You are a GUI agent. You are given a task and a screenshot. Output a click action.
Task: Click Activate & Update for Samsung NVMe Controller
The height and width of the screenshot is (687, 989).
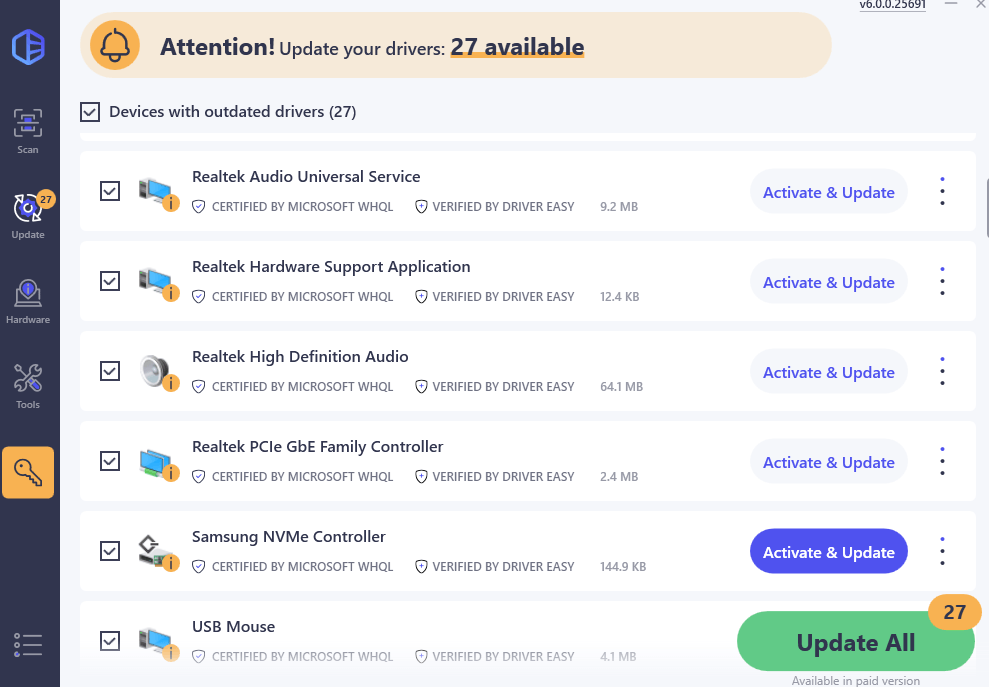click(x=828, y=552)
